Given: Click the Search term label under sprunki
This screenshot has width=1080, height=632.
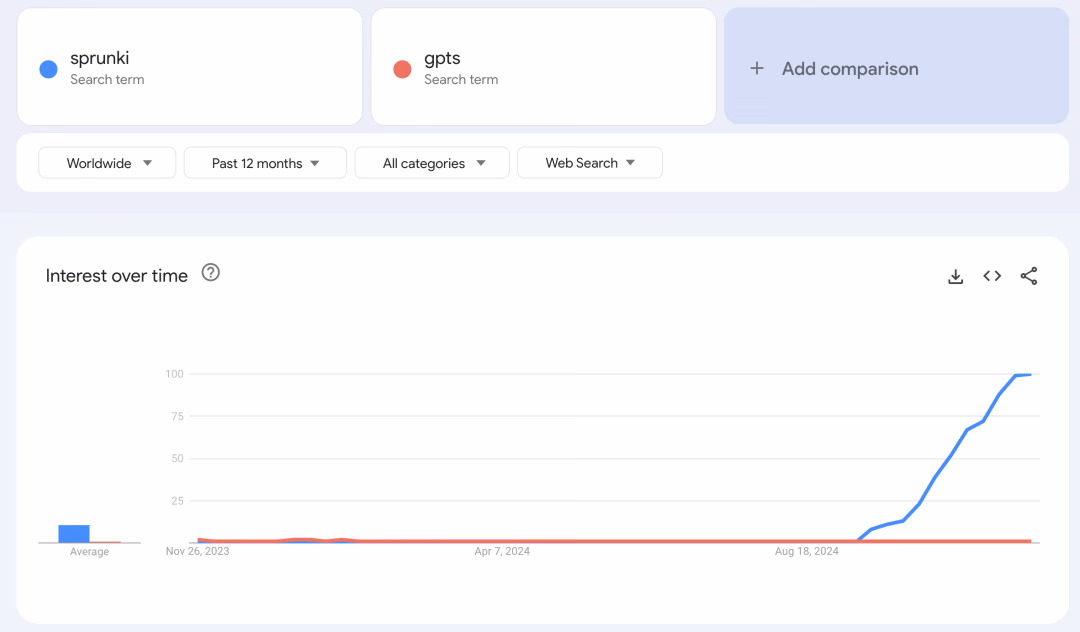Looking at the screenshot, I should 107,79.
